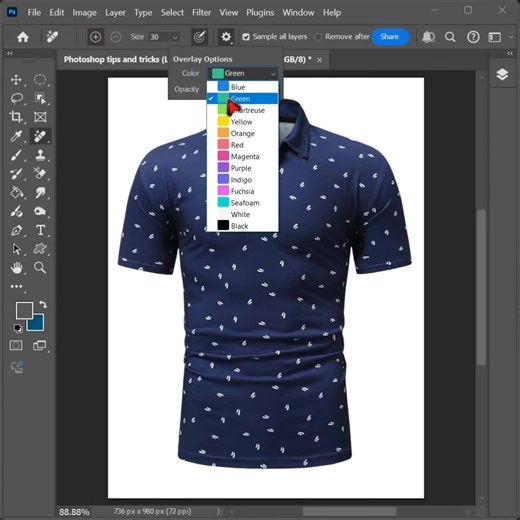Screen dimensions: 520x520
Task: Select the History Brush tool
Action: 16,174
